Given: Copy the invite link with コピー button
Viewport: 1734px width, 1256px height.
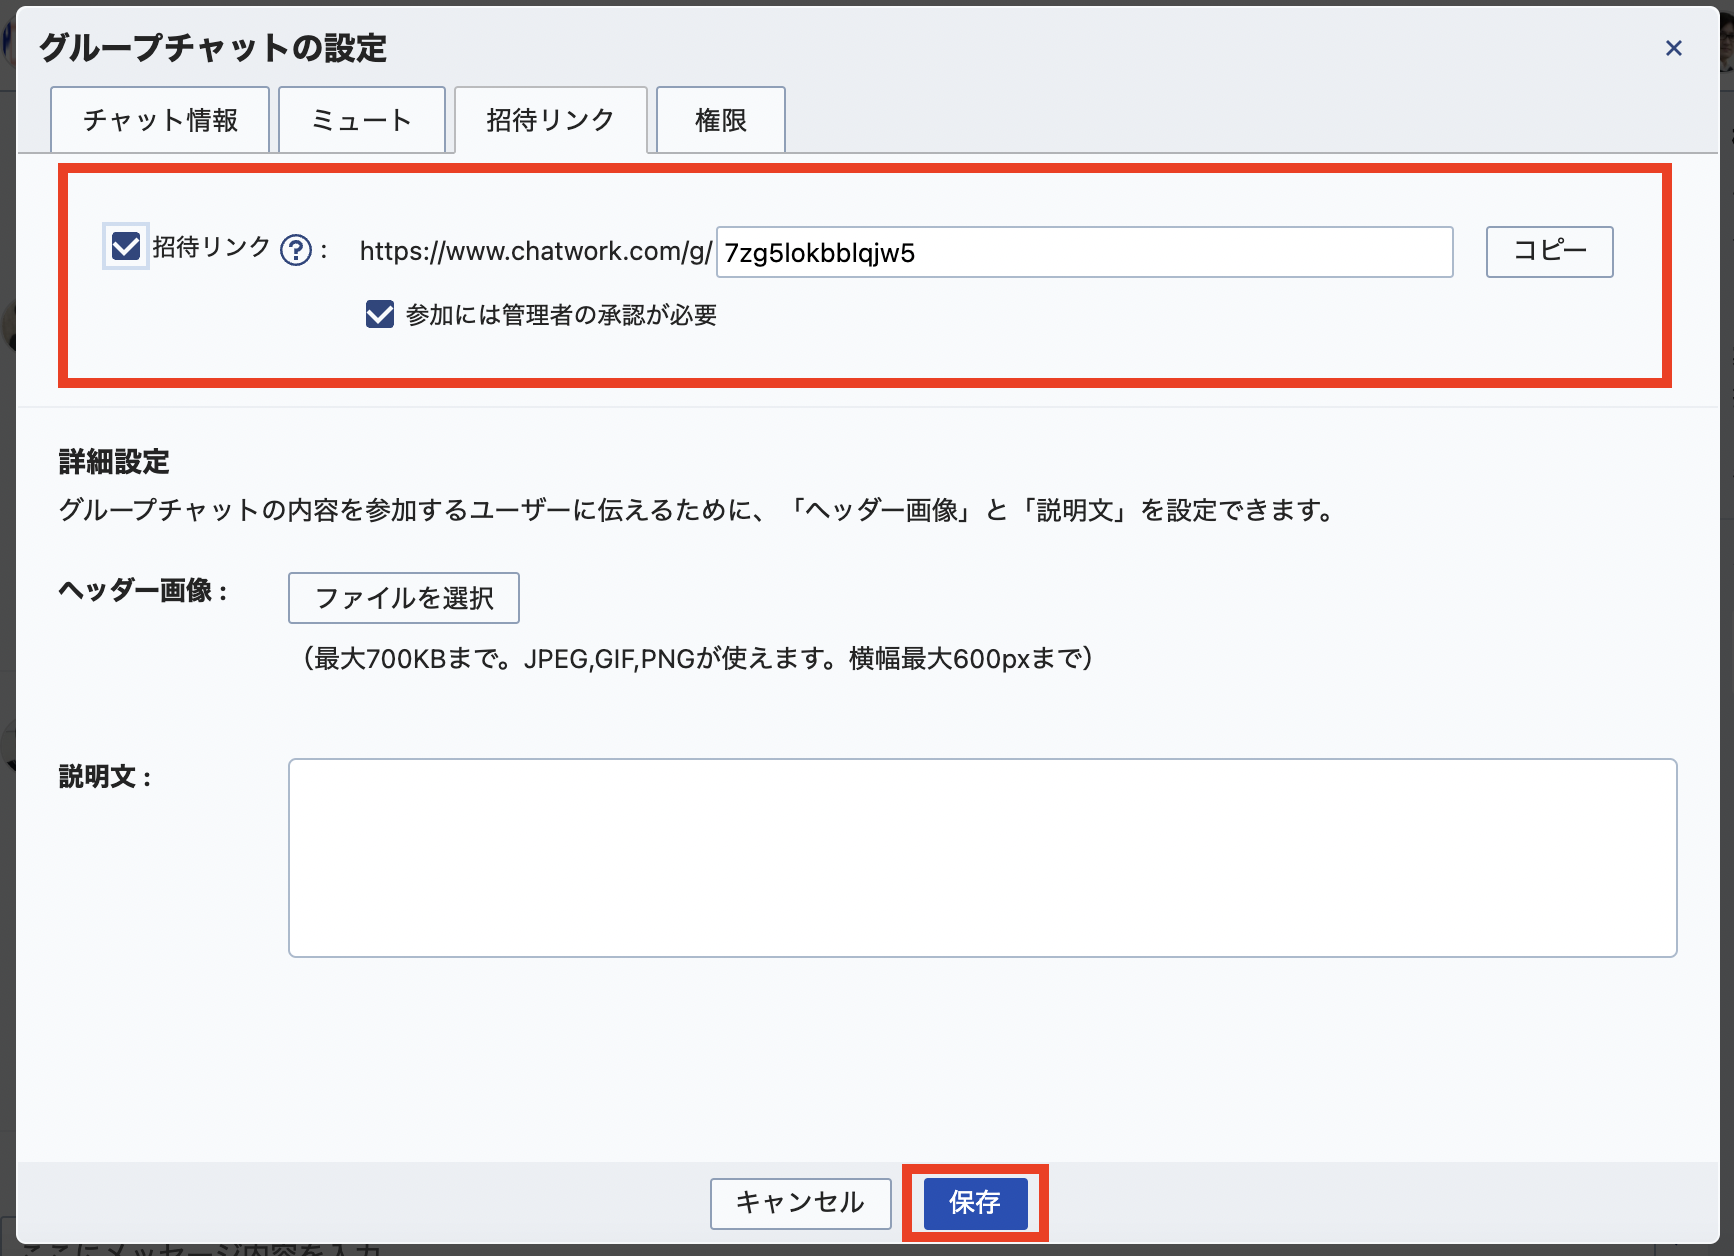Looking at the screenshot, I should pyautogui.click(x=1549, y=251).
